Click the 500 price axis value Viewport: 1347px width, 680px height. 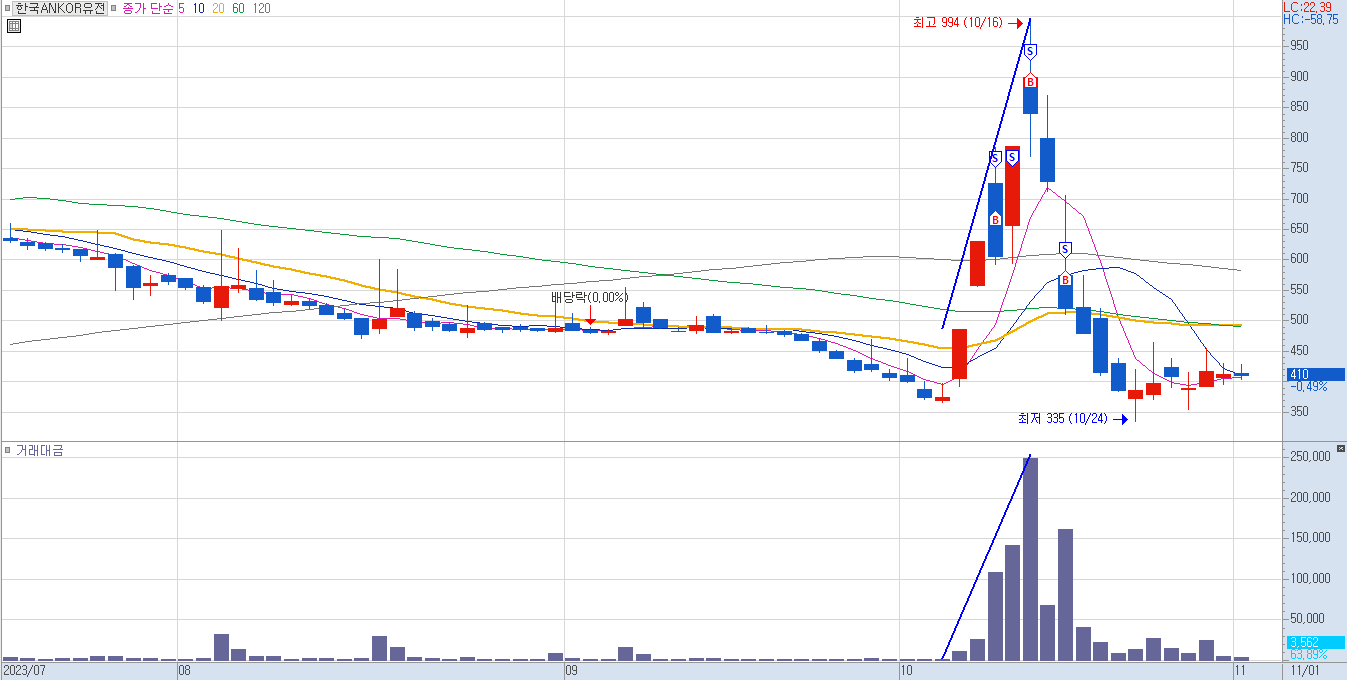[1299, 321]
